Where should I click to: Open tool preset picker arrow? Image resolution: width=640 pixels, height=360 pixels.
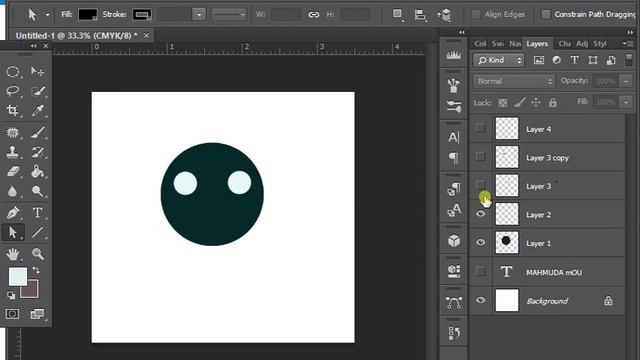point(47,15)
